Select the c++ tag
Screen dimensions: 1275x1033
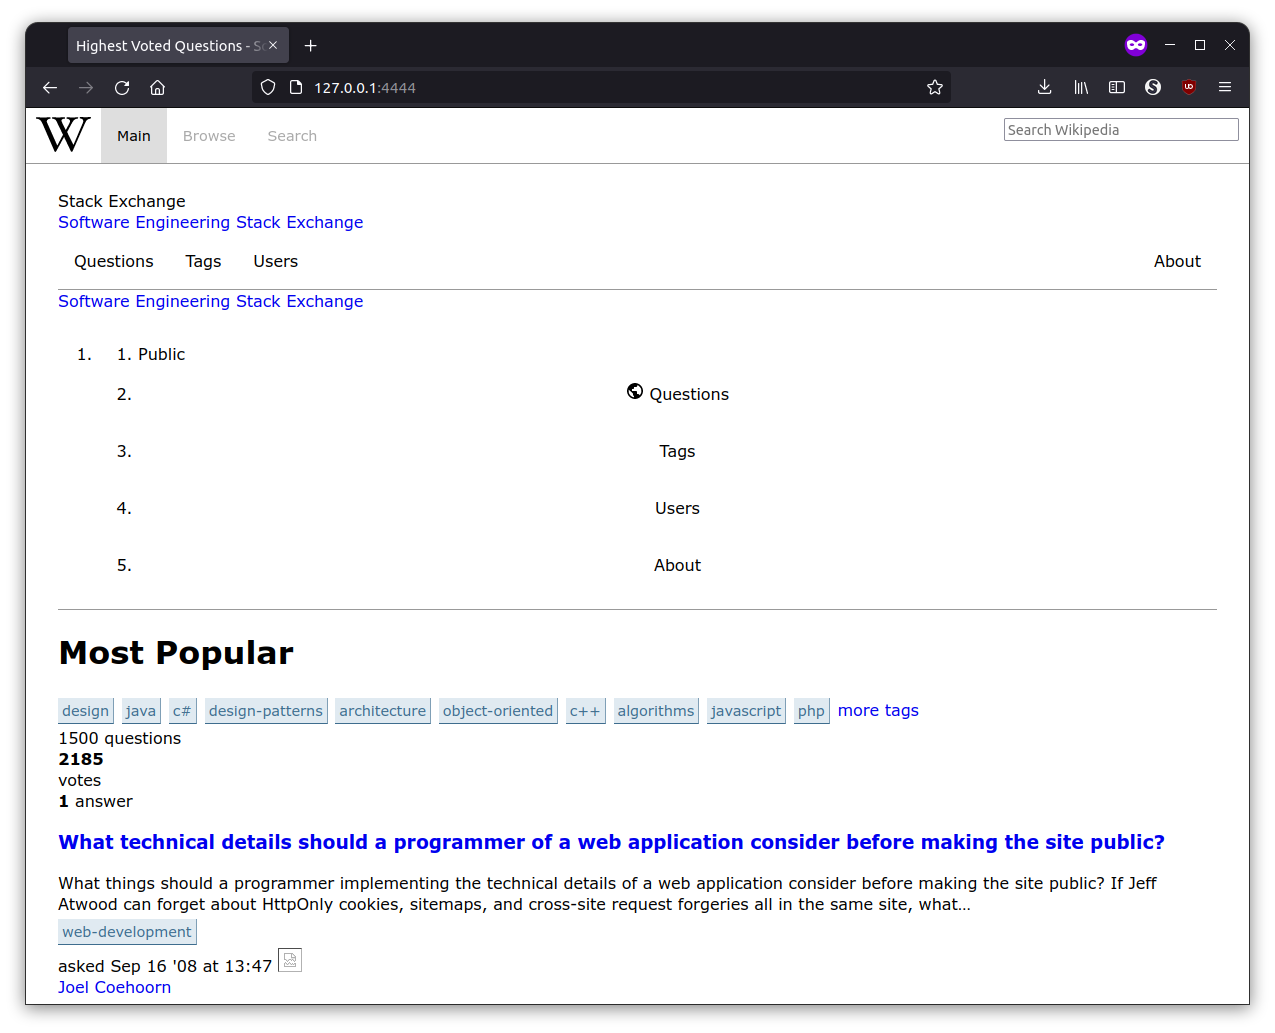click(x=585, y=711)
